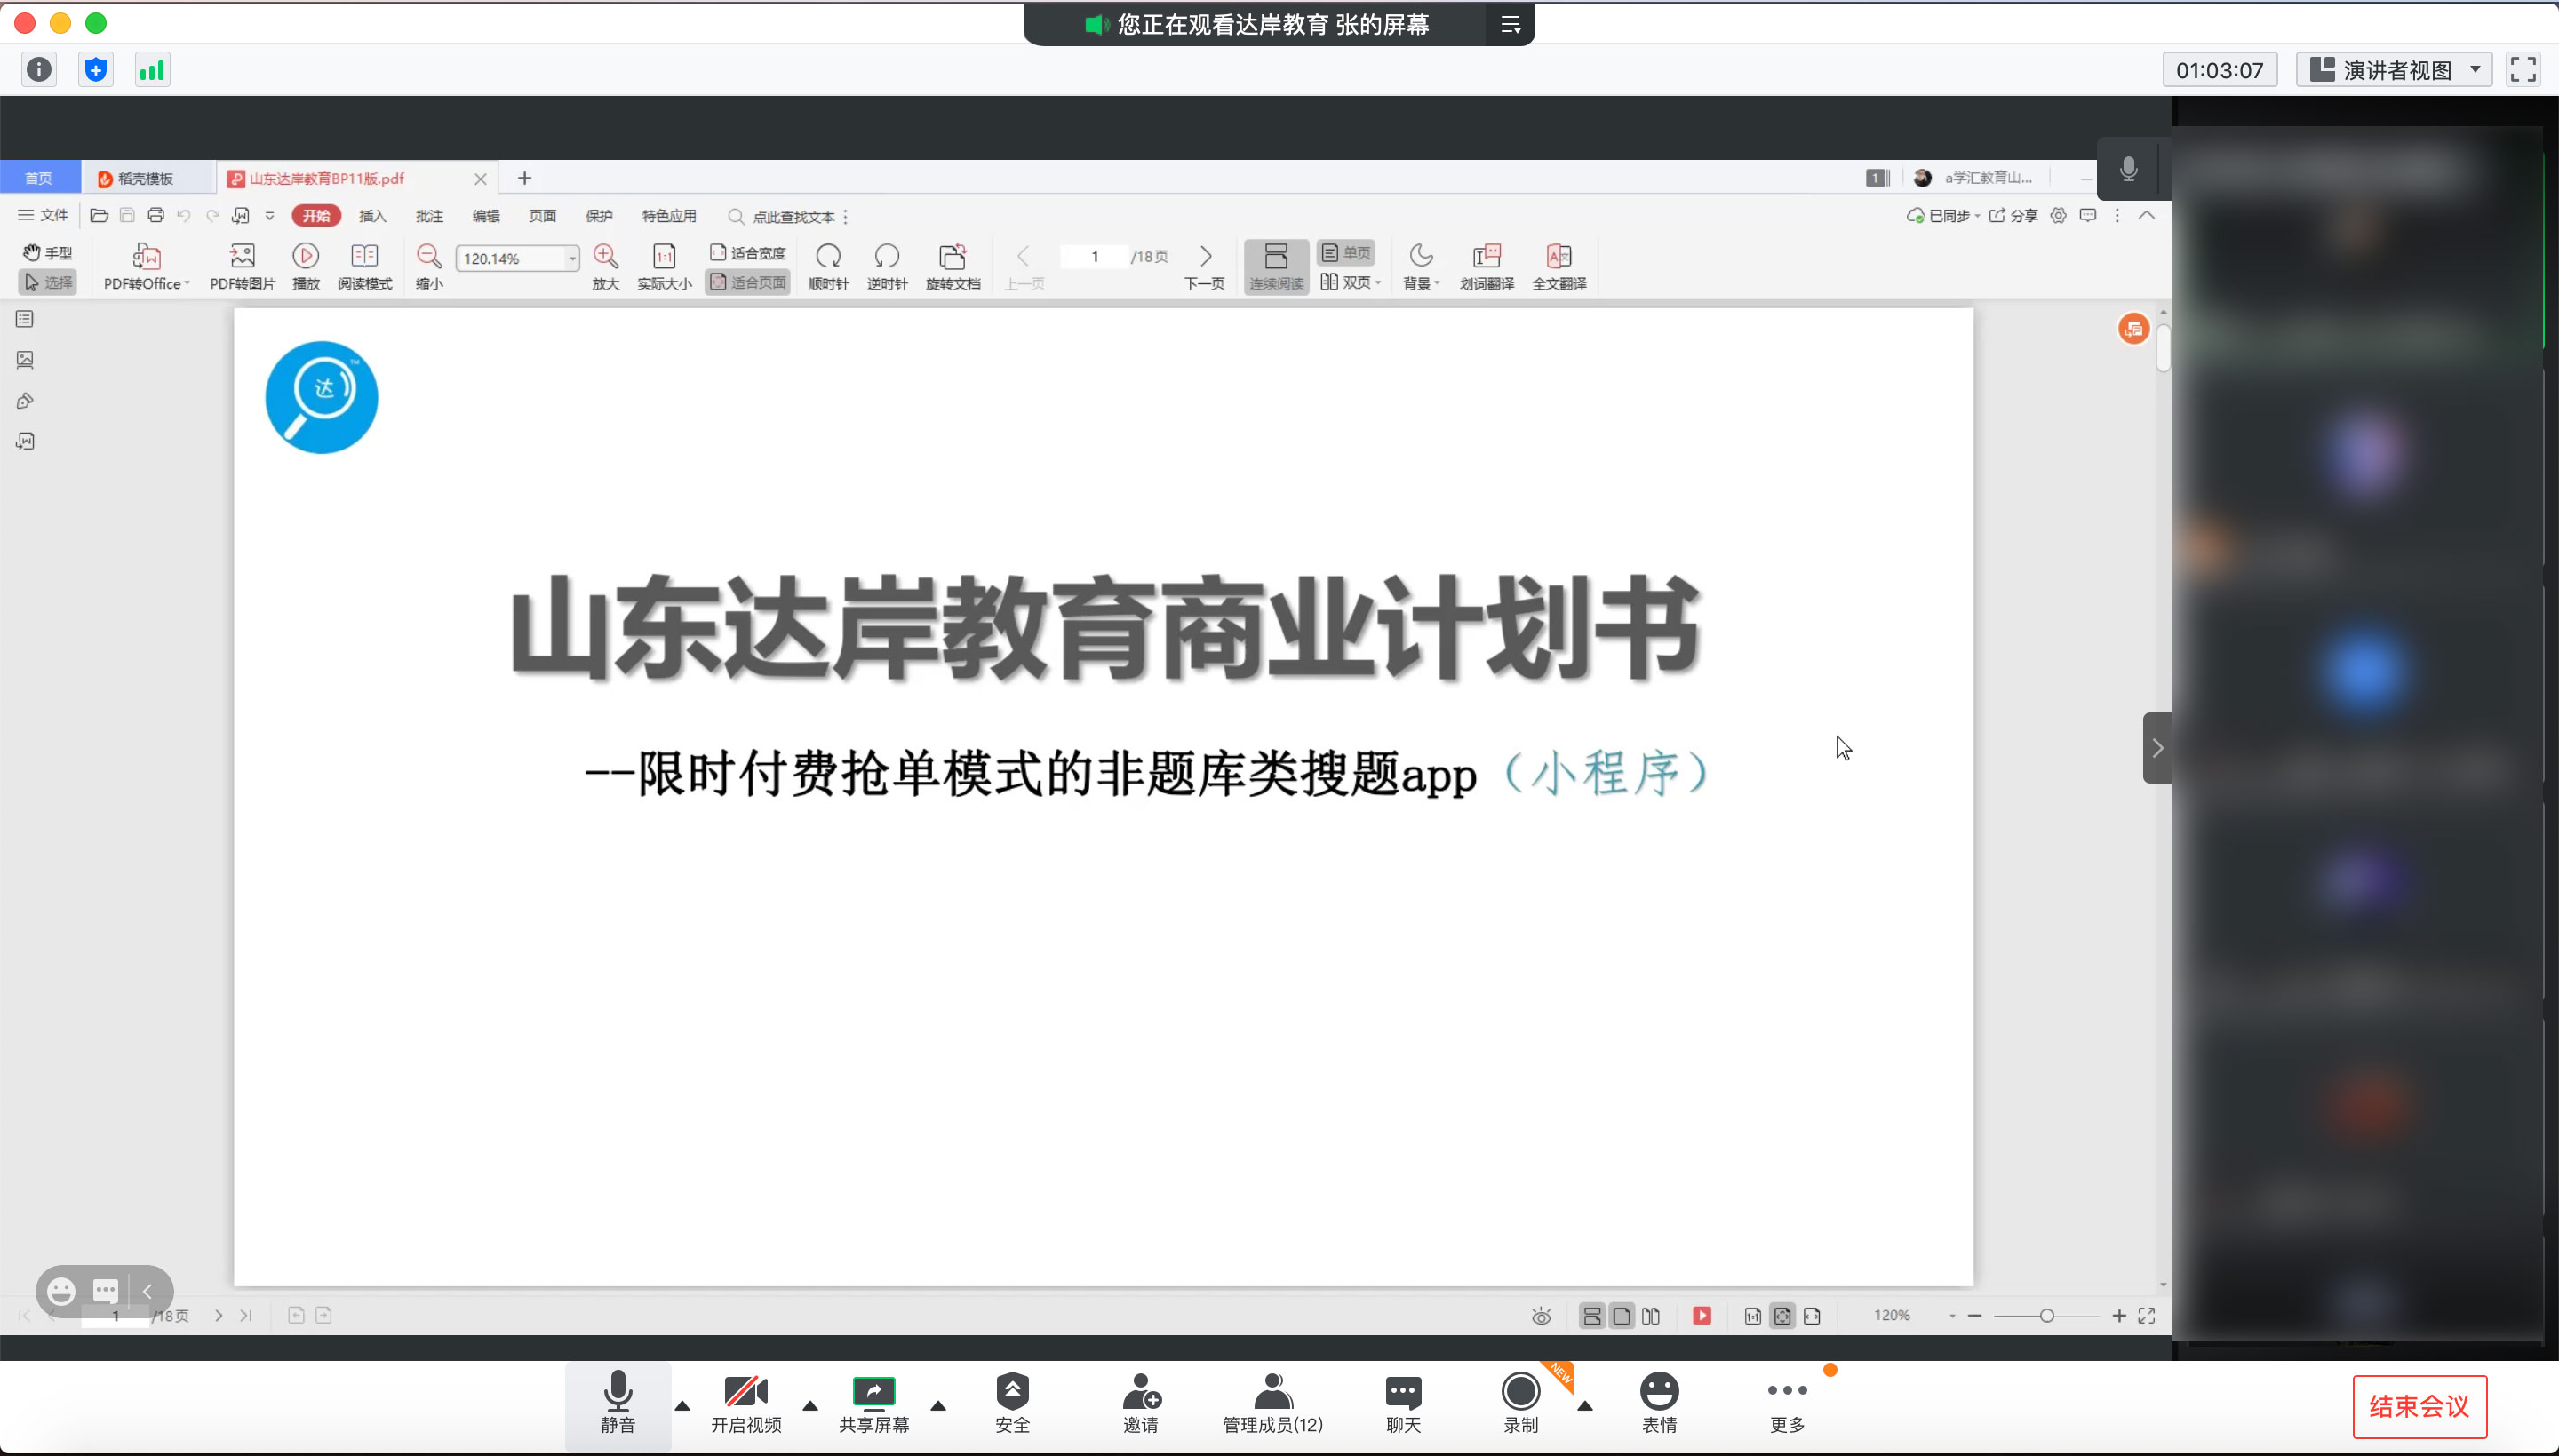Expand the 演讲者视图 view dropdown
The height and width of the screenshot is (1456, 2559).
click(2475, 70)
